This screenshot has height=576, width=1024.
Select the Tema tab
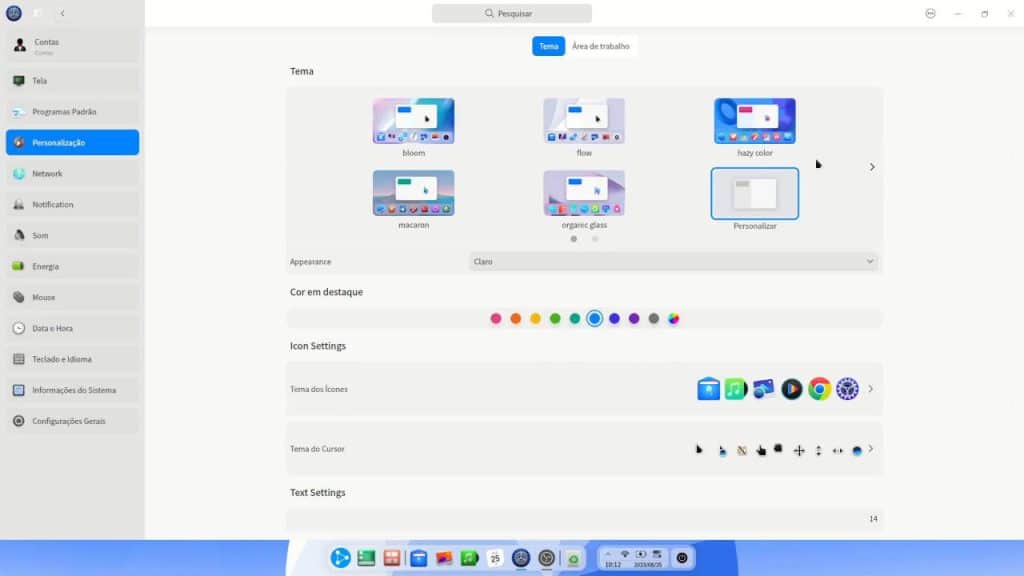point(548,46)
